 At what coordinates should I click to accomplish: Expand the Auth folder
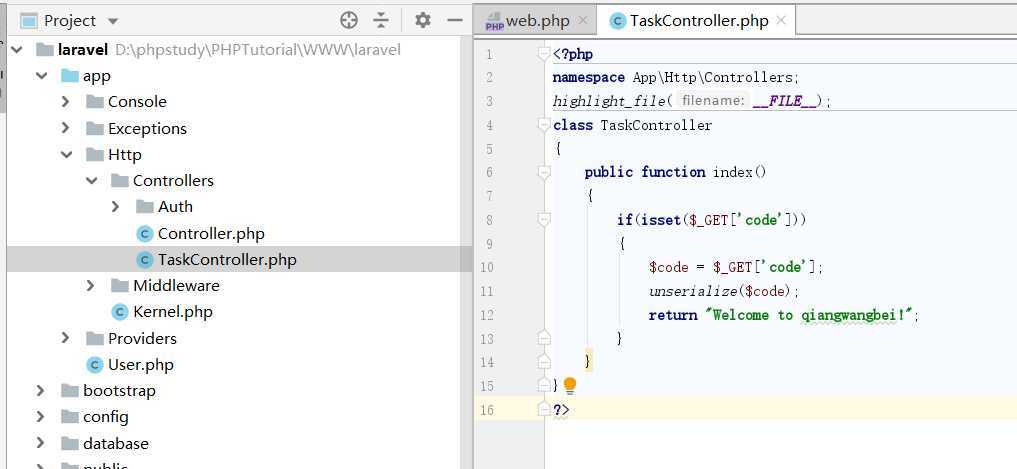pyautogui.click(x=115, y=206)
